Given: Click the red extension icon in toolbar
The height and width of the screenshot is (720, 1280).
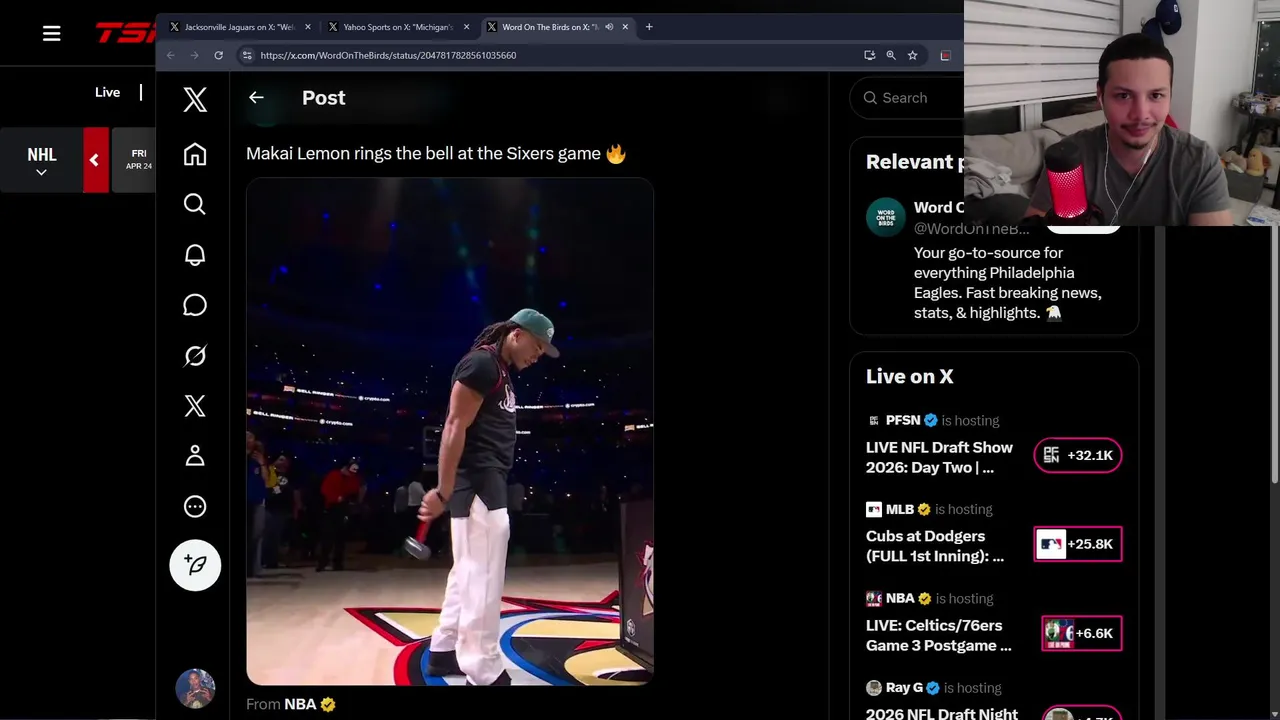Looking at the screenshot, I should click(x=945, y=55).
